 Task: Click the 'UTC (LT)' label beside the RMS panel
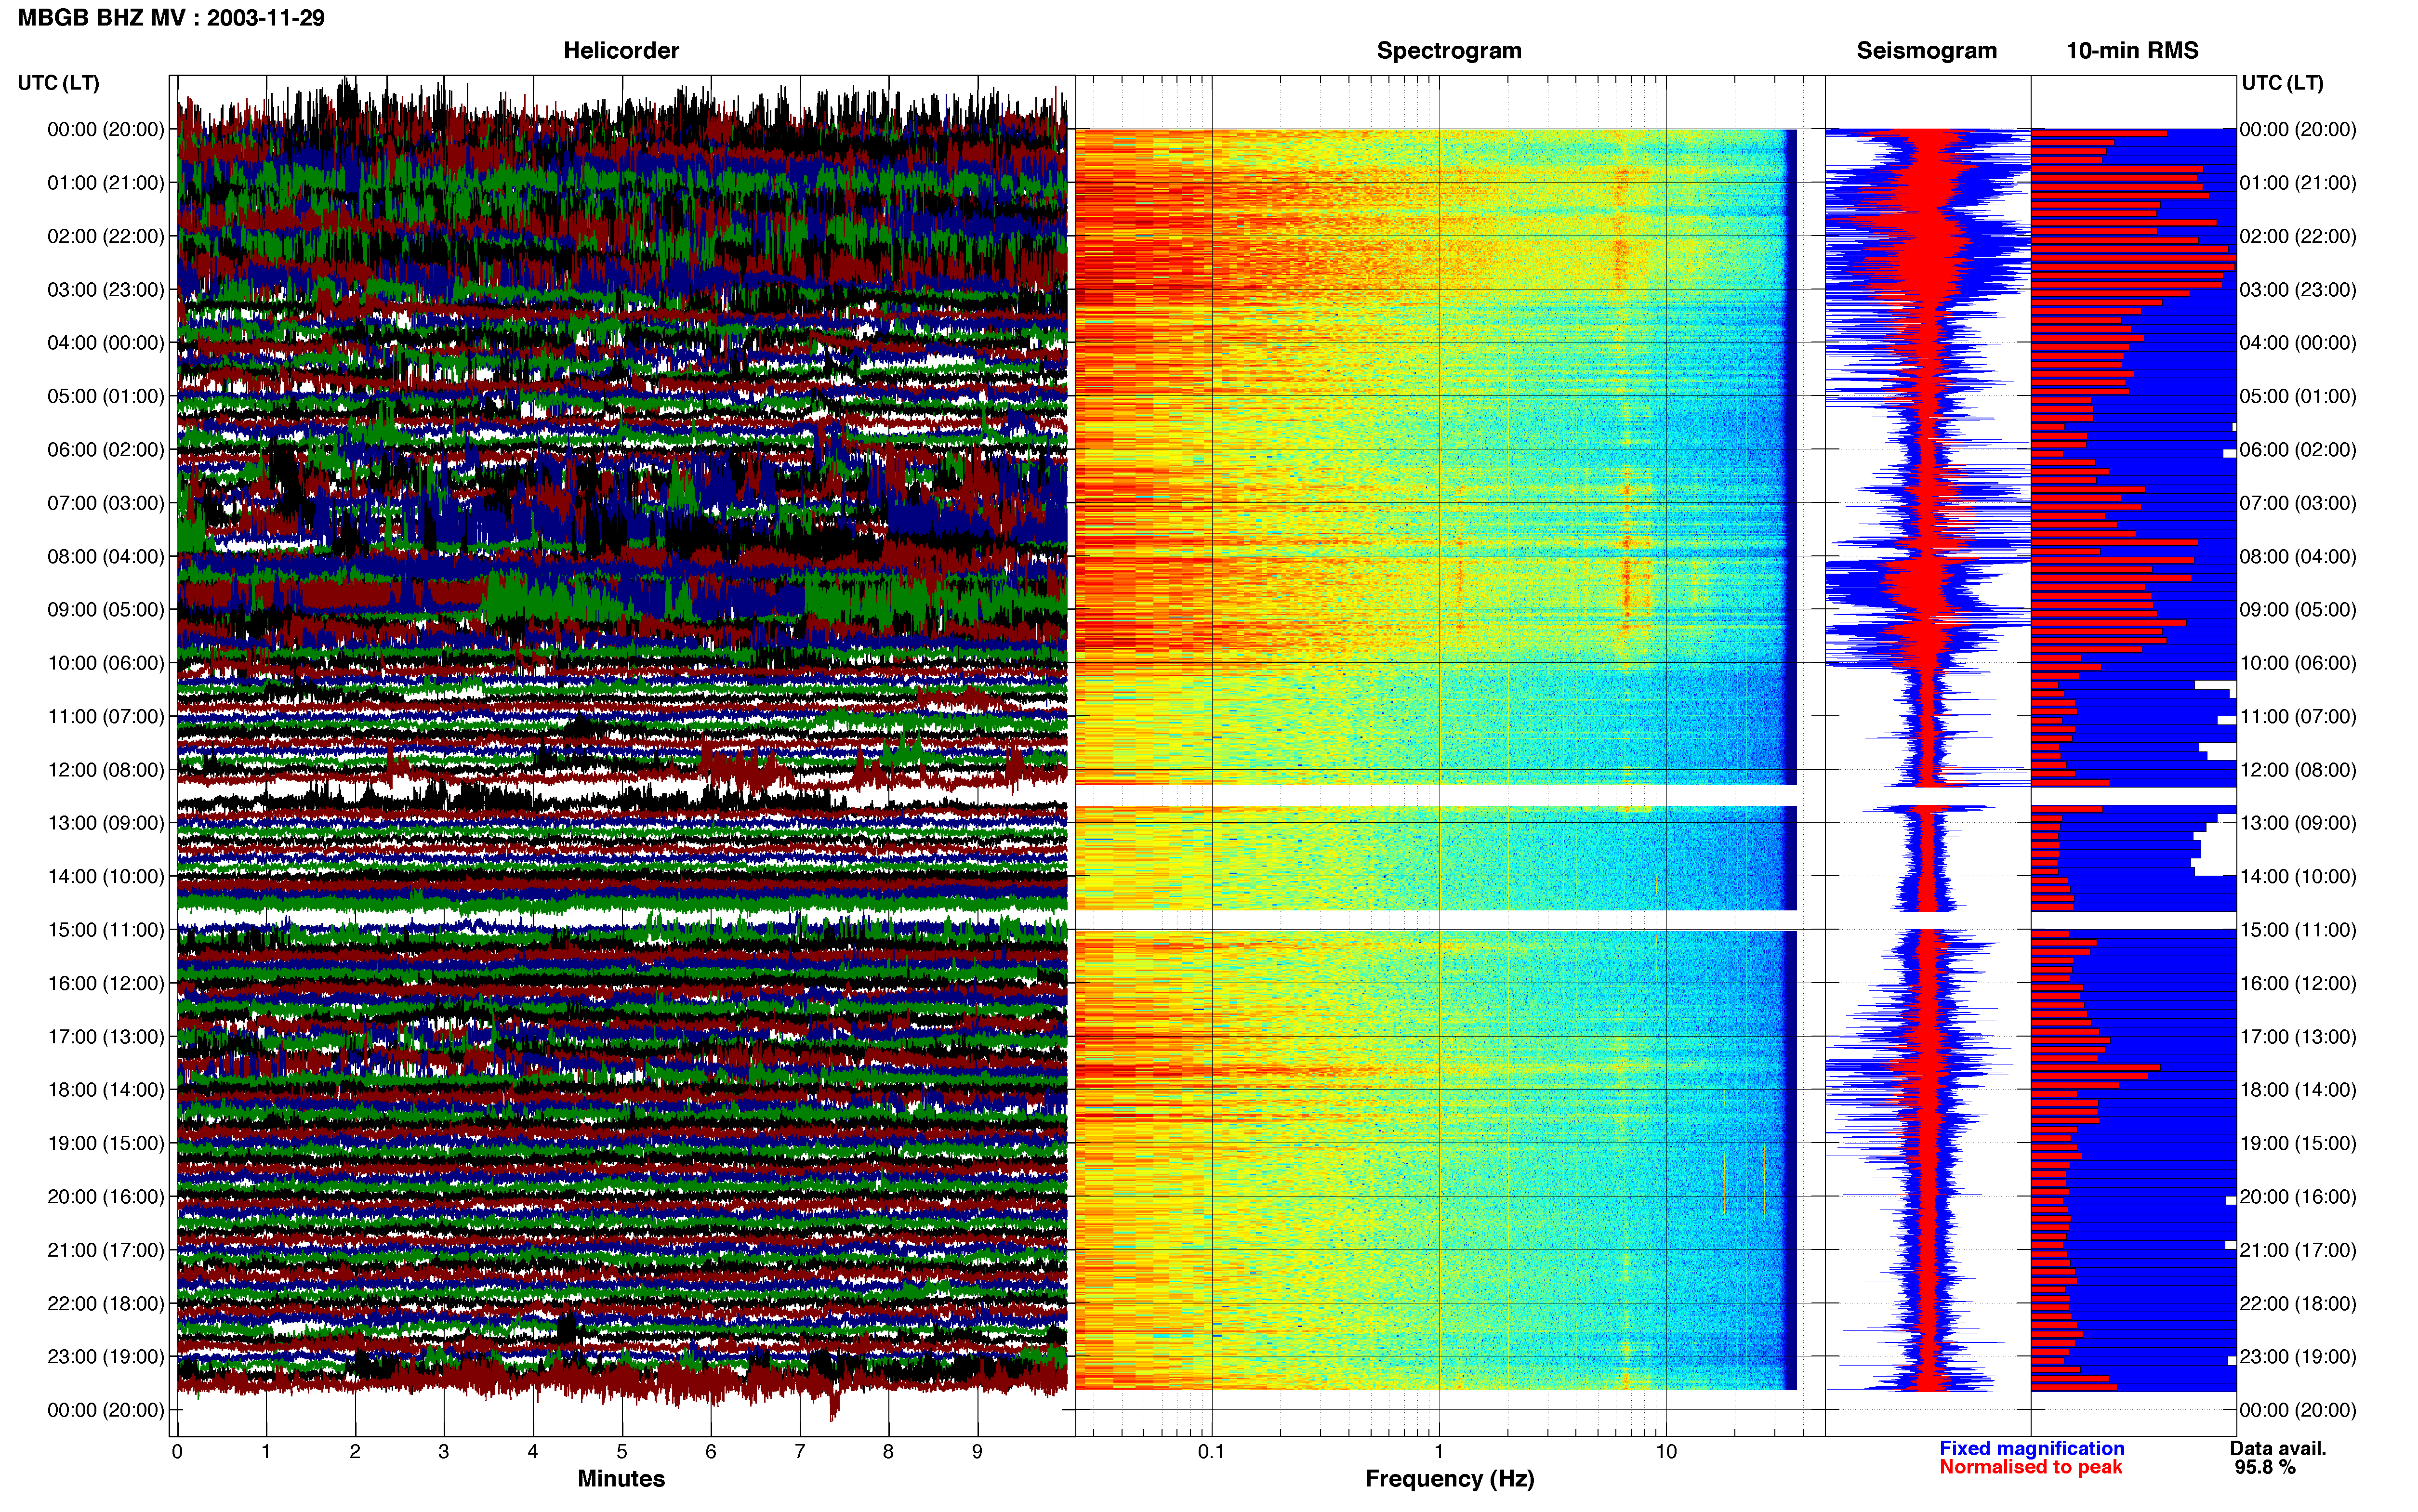point(2282,83)
